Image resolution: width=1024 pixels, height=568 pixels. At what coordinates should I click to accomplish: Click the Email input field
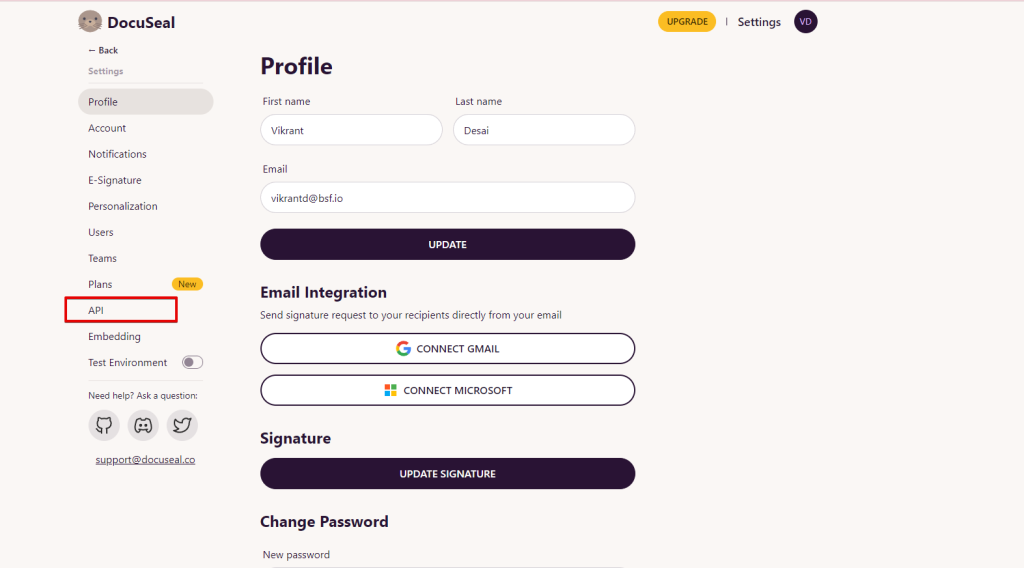click(x=447, y=198)
